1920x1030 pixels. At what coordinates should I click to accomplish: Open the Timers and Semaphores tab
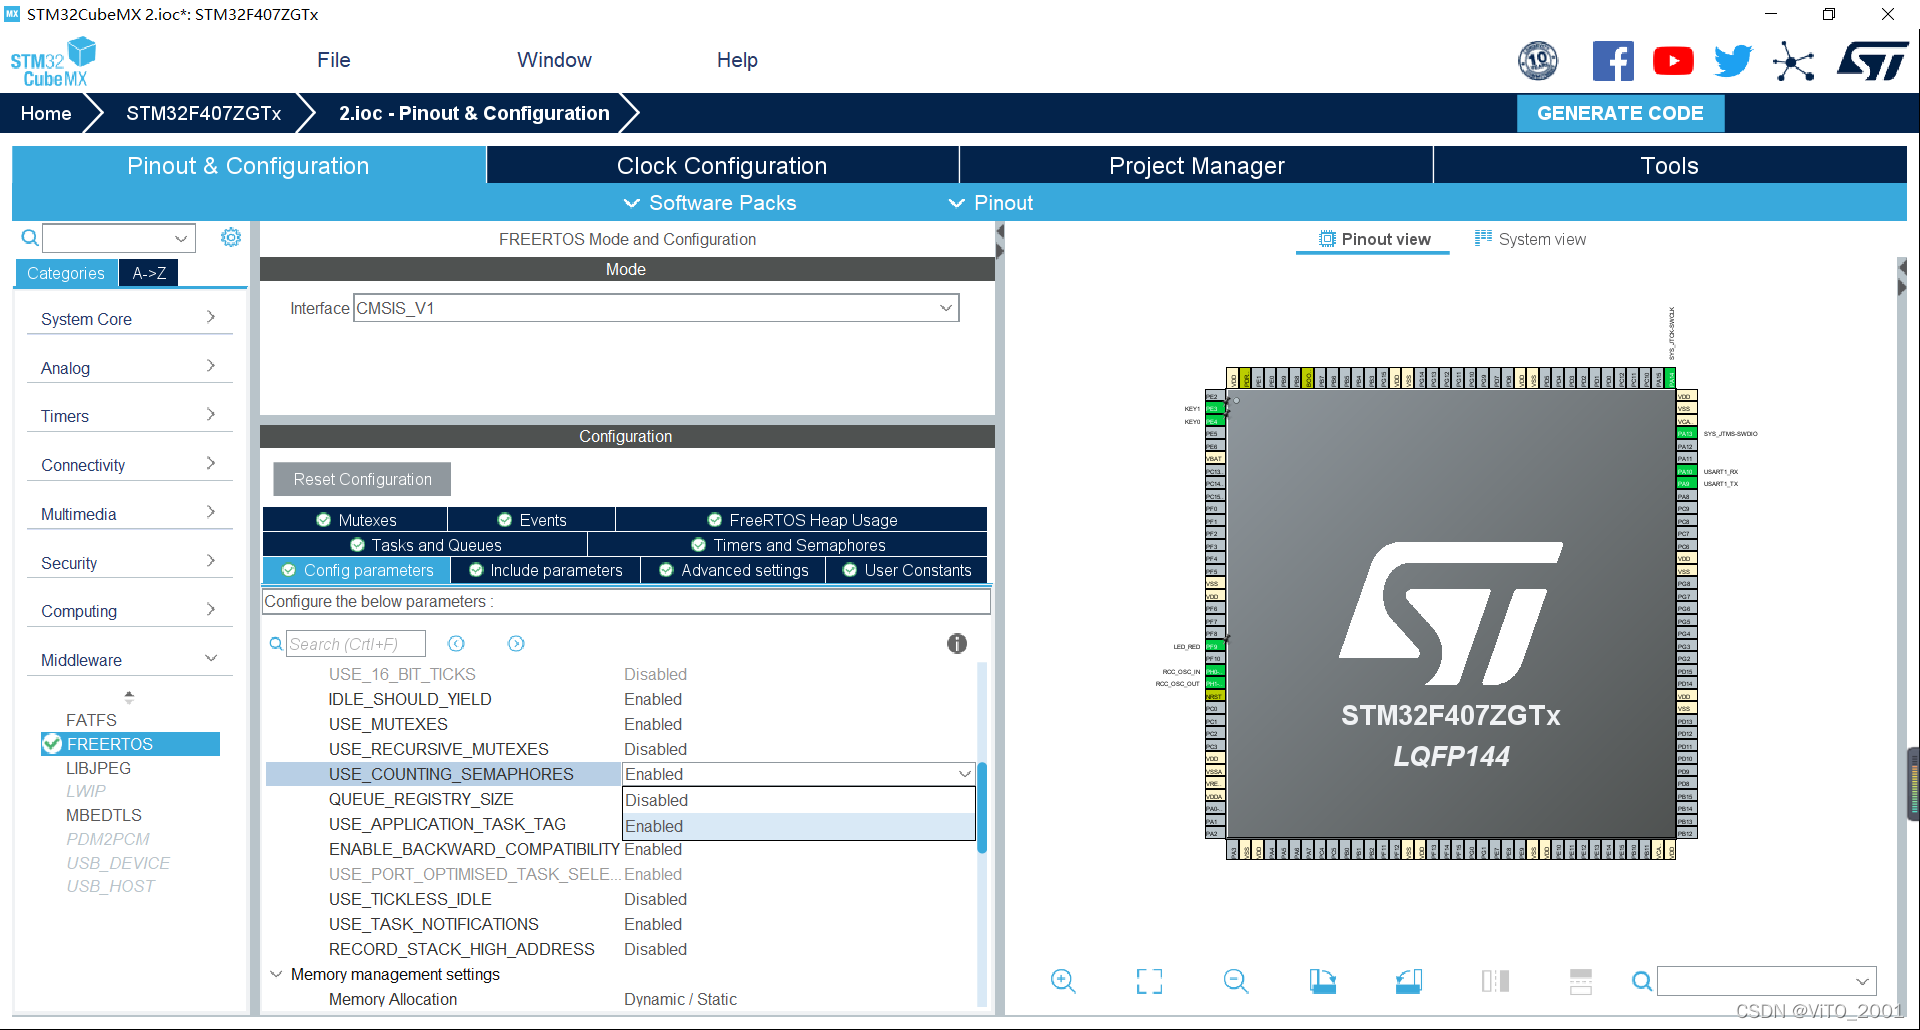(788, 545)
